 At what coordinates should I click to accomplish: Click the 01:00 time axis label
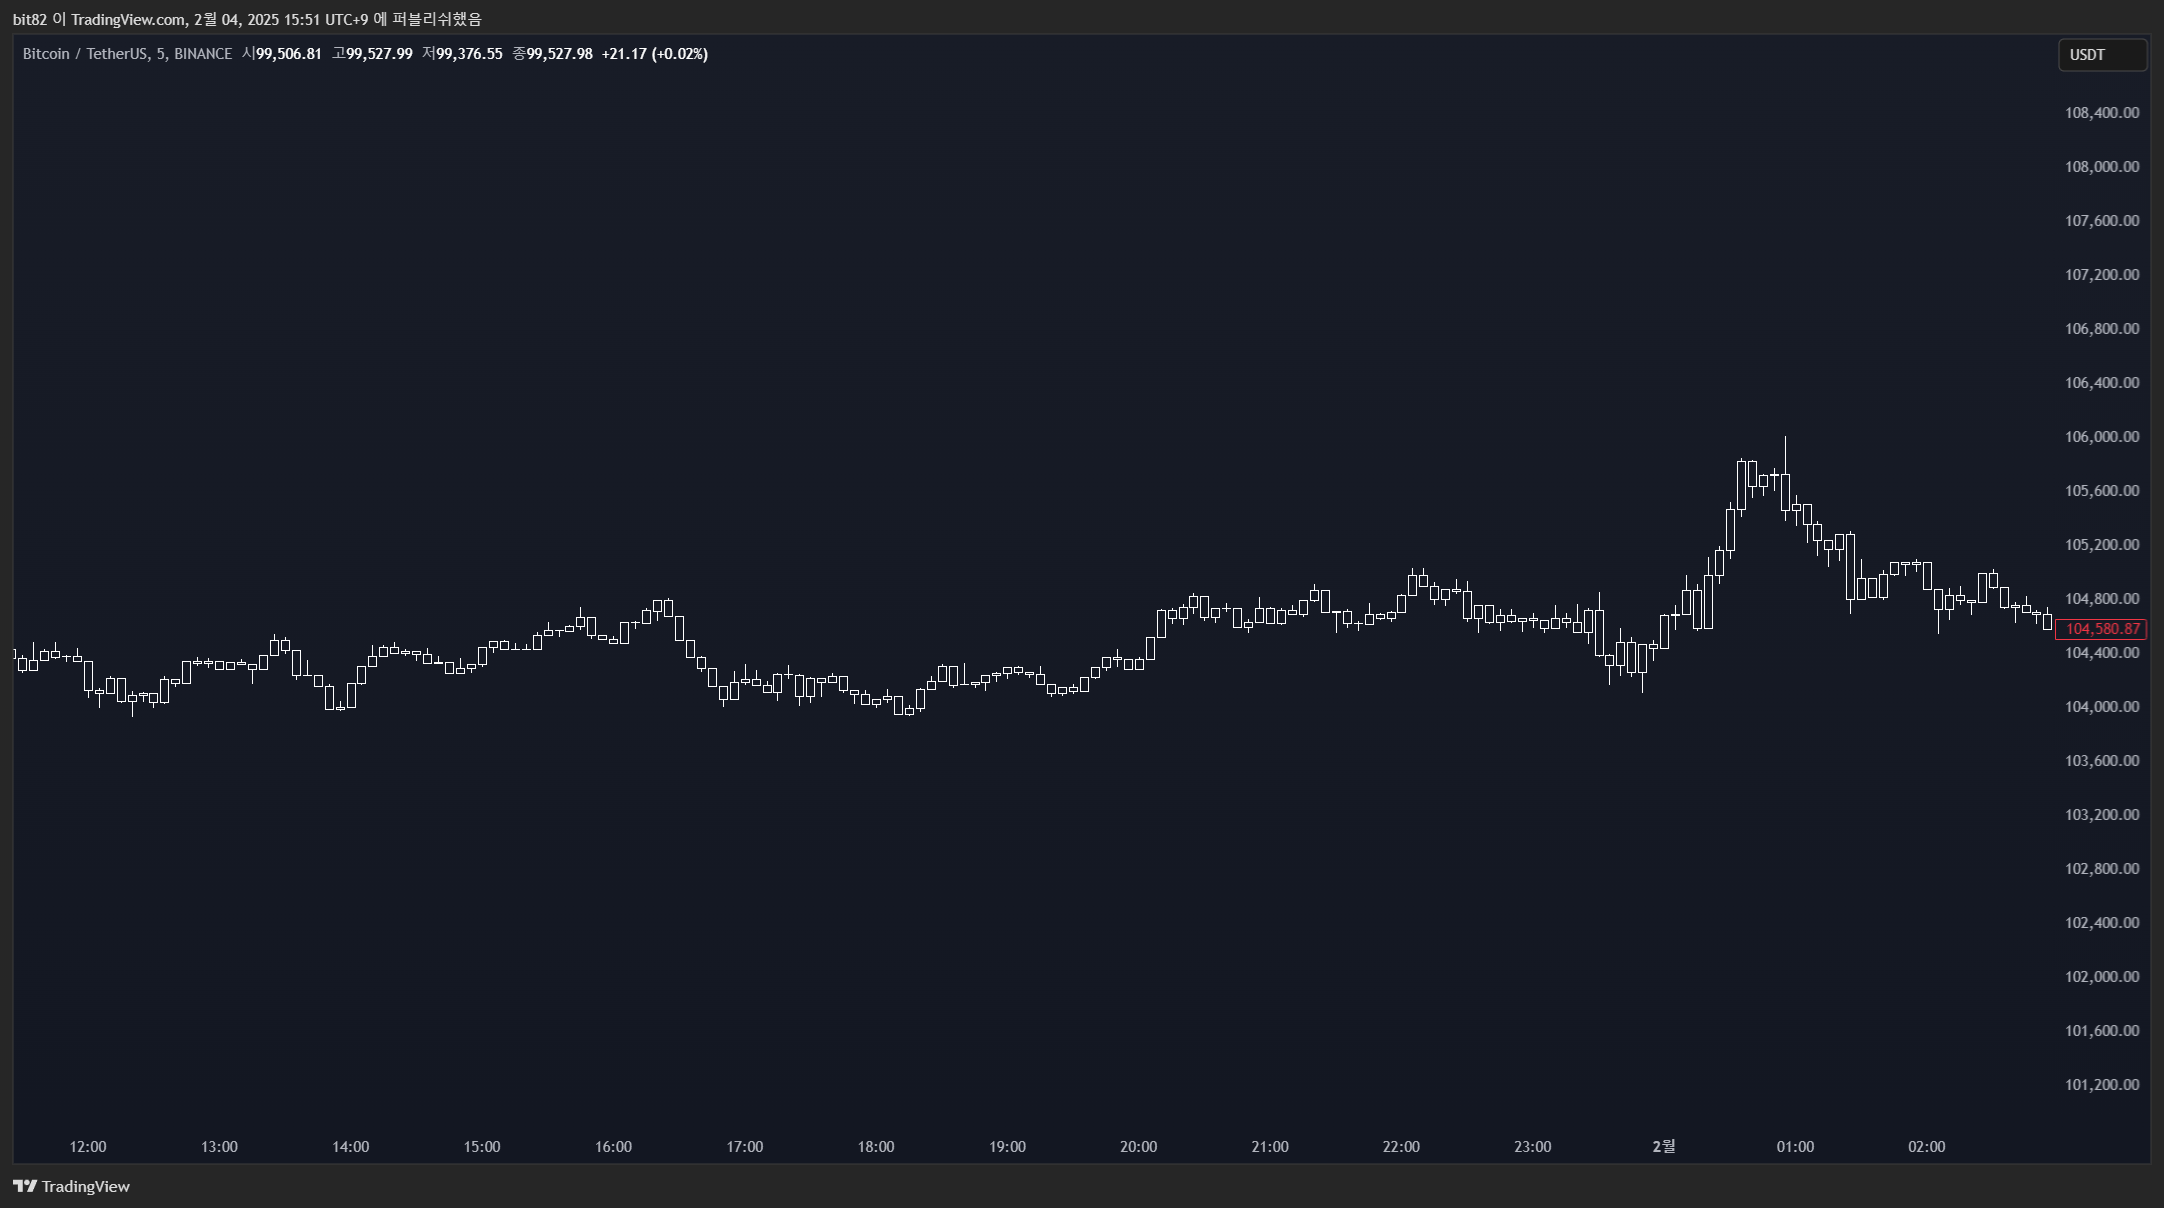[x=1795, y=1147]
